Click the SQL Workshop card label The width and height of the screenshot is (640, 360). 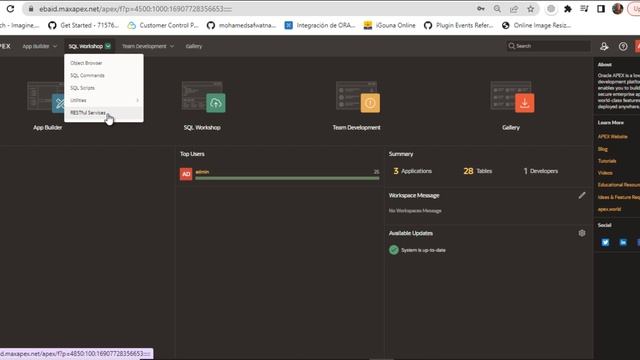click(202, 127)
